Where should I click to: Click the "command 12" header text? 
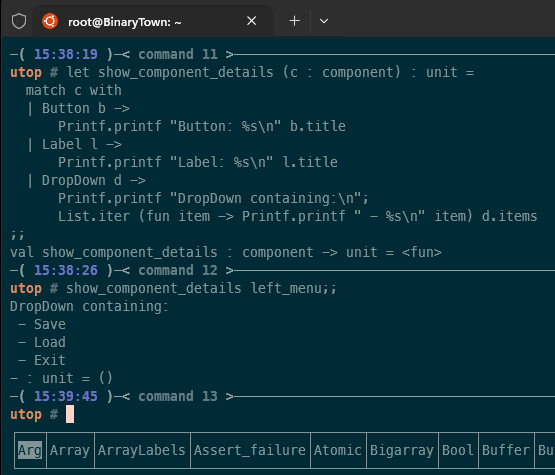pos(178,270)
